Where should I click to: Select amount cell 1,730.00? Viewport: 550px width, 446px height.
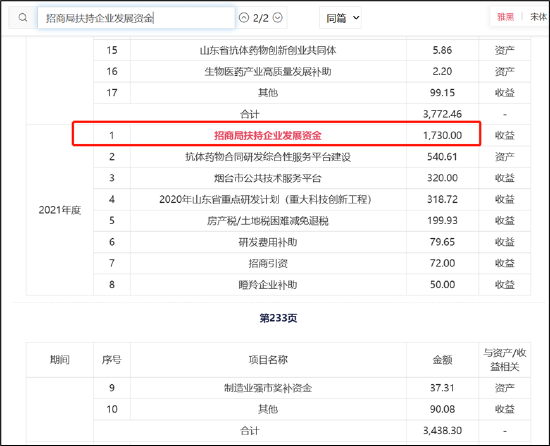(x=442, y=135)
